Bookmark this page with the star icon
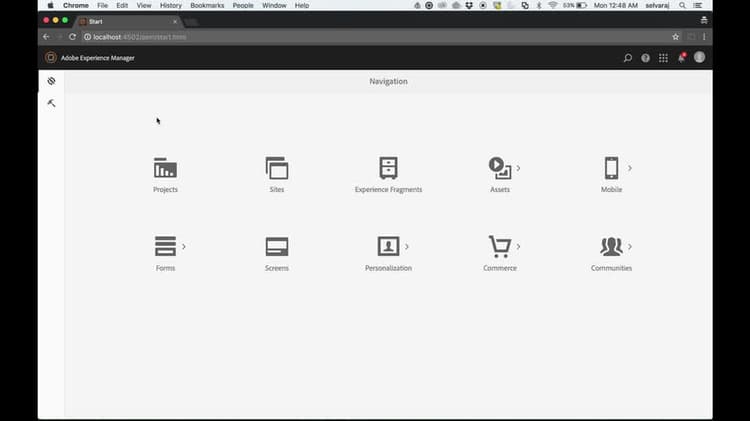The width and height of the screenshot is (750, 421). pos(675,37)
